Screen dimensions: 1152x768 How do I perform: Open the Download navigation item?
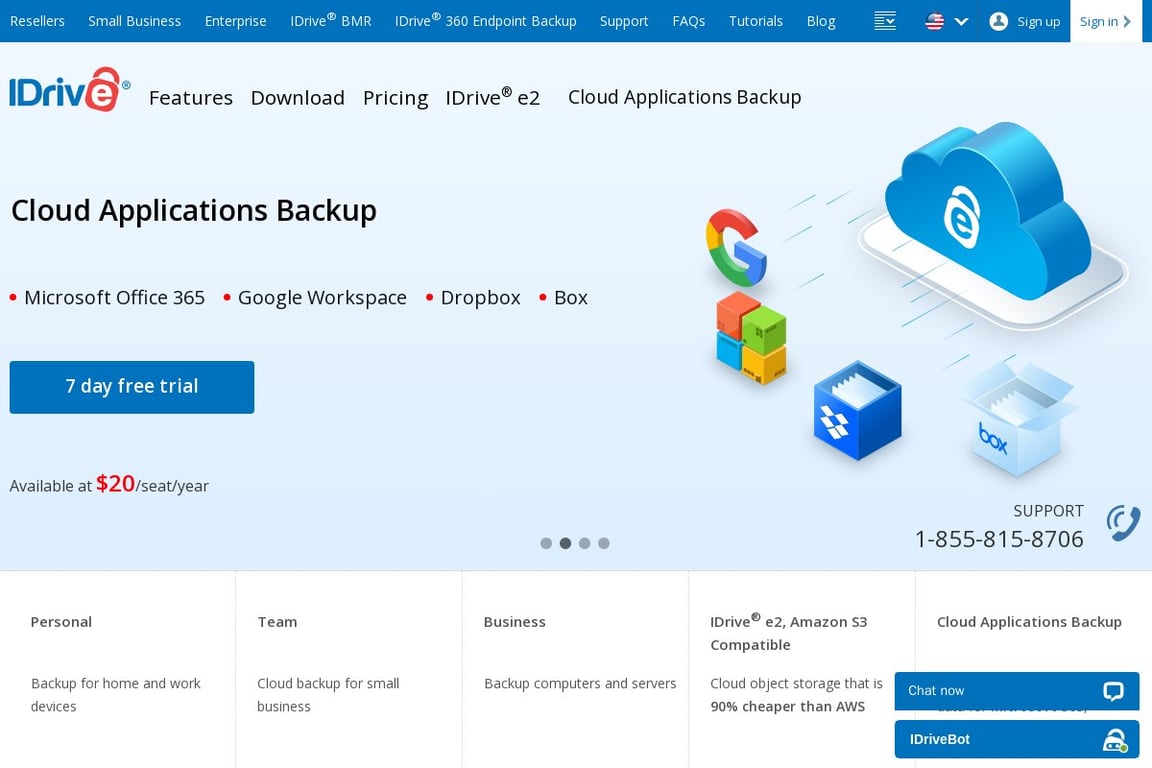(298, 98)
